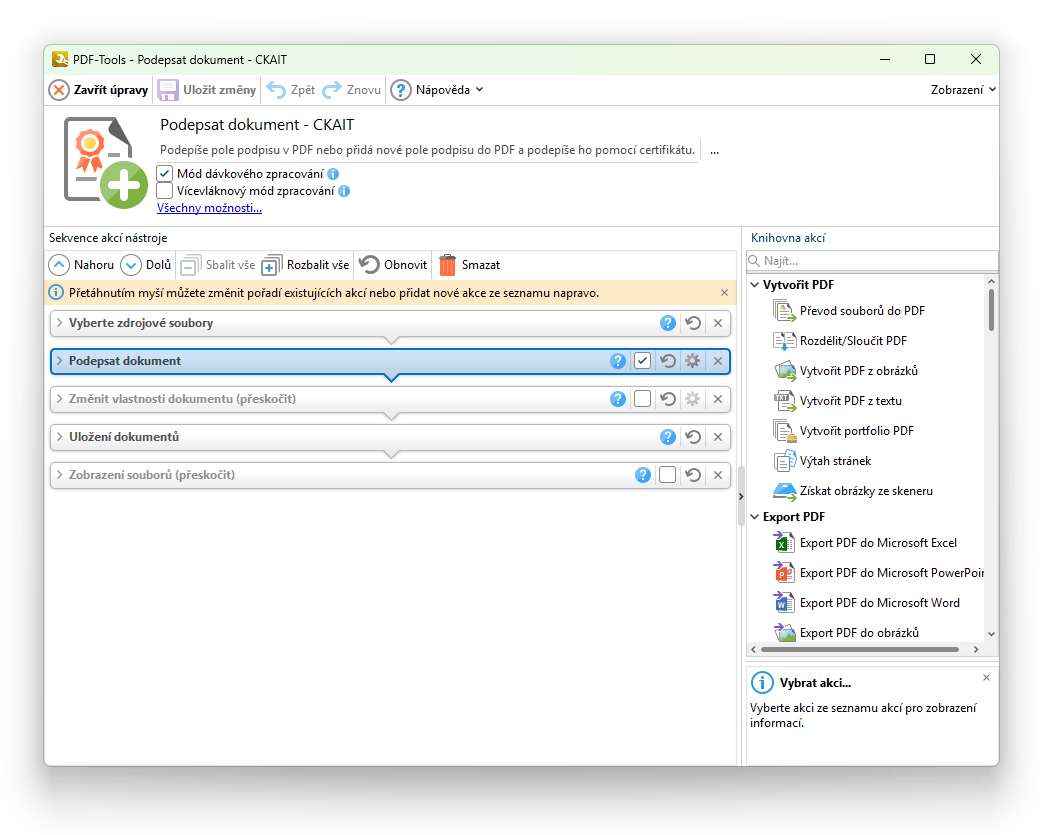This screenshot has height=835, width=1043.
Task: Open help for Vyberte zdrojové soubory
Action: pyautogui.click(x=668, y=323)
